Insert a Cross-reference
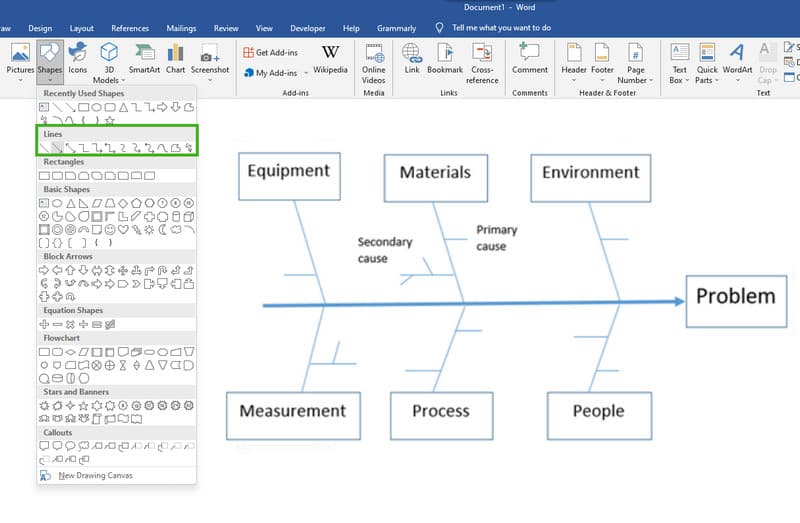The image size is (800, 523). point(482,63)
